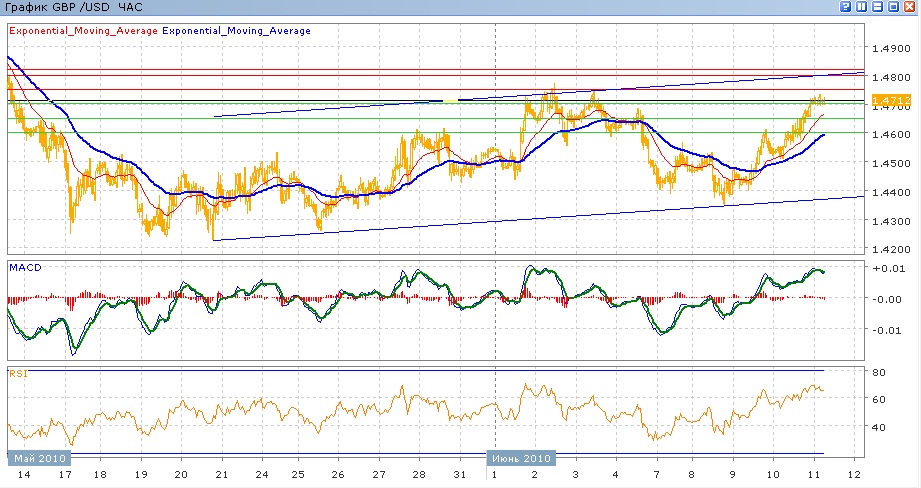Viewport: 921px width, 488px height.
Task: Click the 1.4900 price axis label
Action: 890,48
